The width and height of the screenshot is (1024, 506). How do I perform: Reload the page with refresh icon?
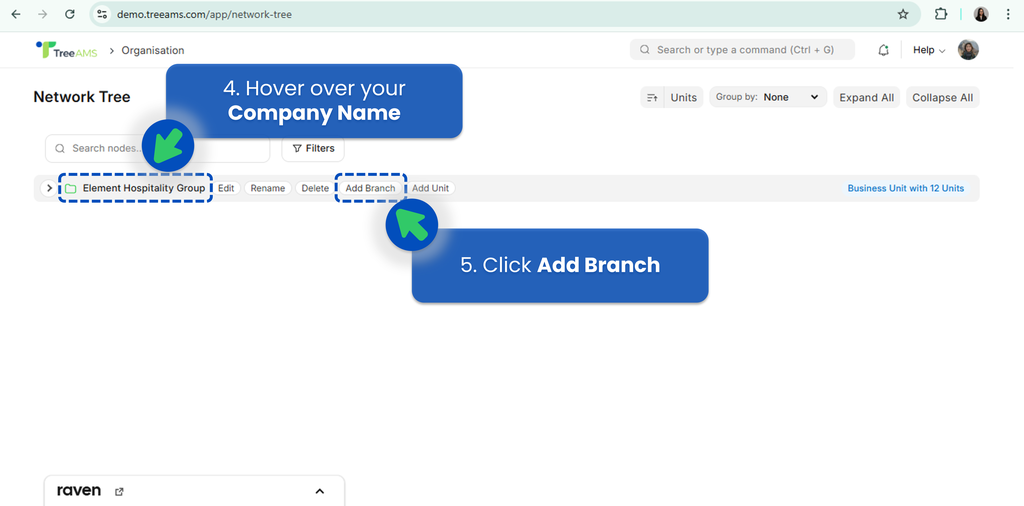pos(69,14)
